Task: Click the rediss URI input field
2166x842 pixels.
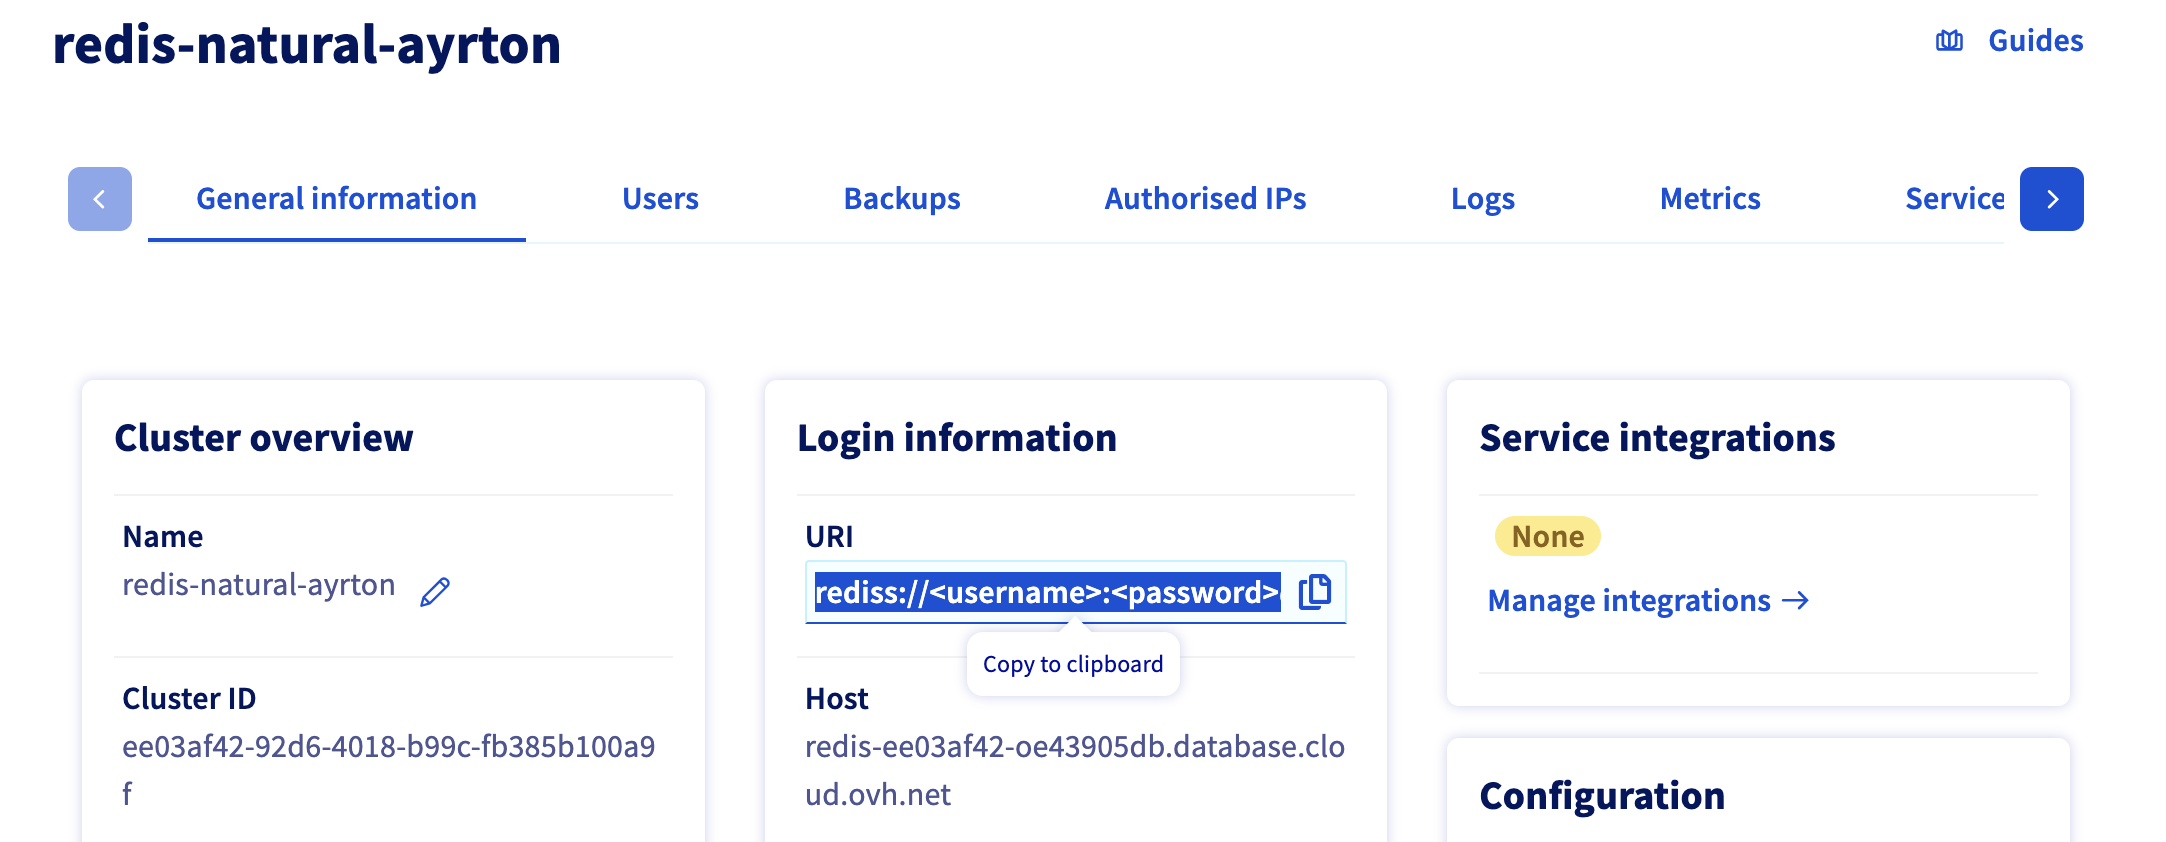Action: point(1075,592)
